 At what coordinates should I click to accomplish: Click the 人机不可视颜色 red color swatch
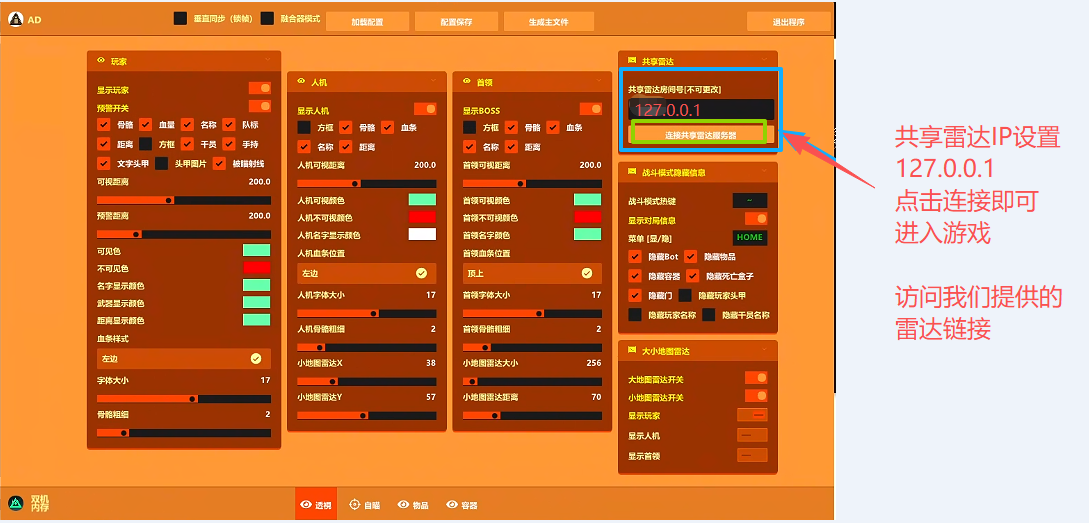(x=422, y=217)
